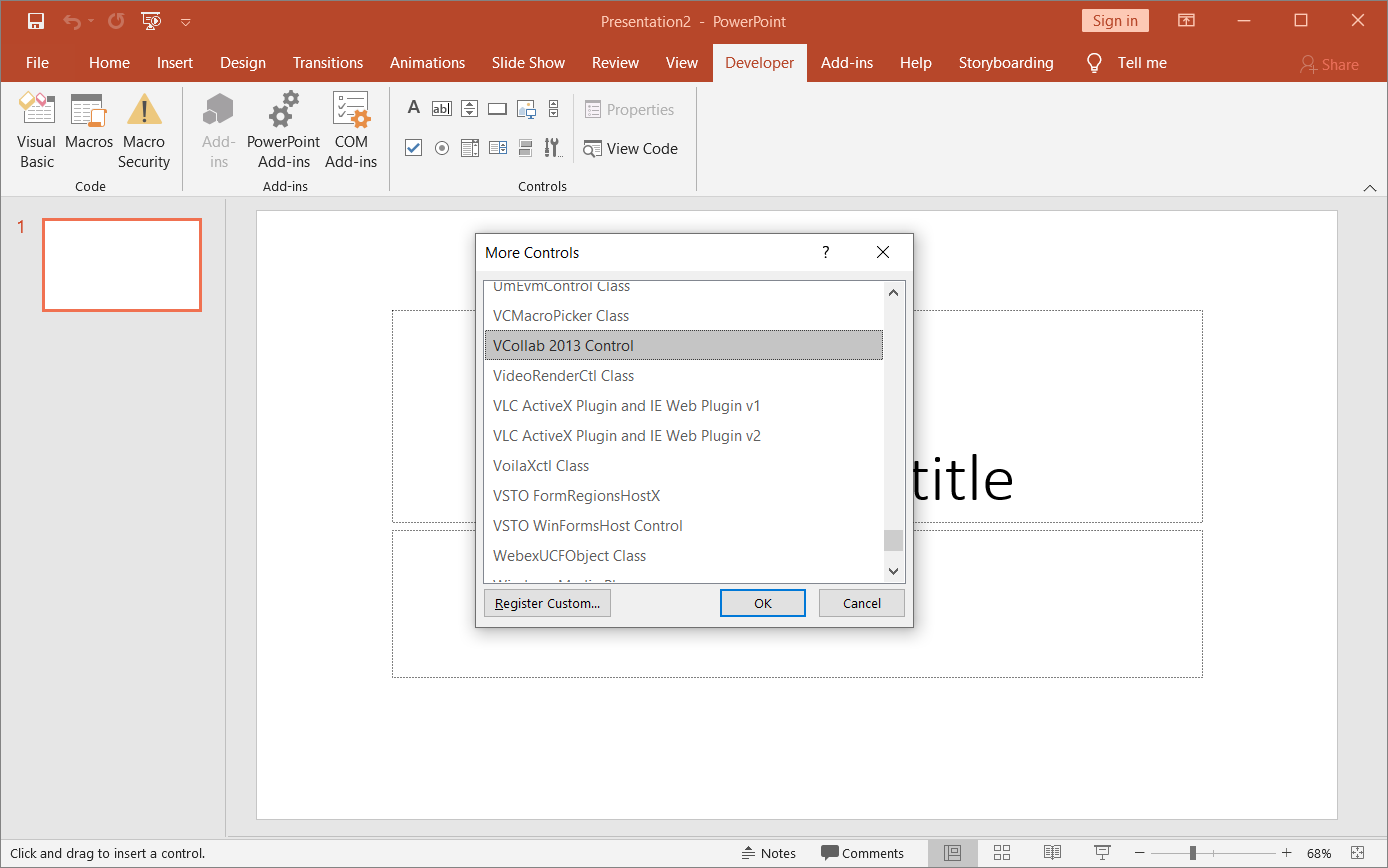
Task: Insert a Toggle Button control
Action: [x=526, y=148]
